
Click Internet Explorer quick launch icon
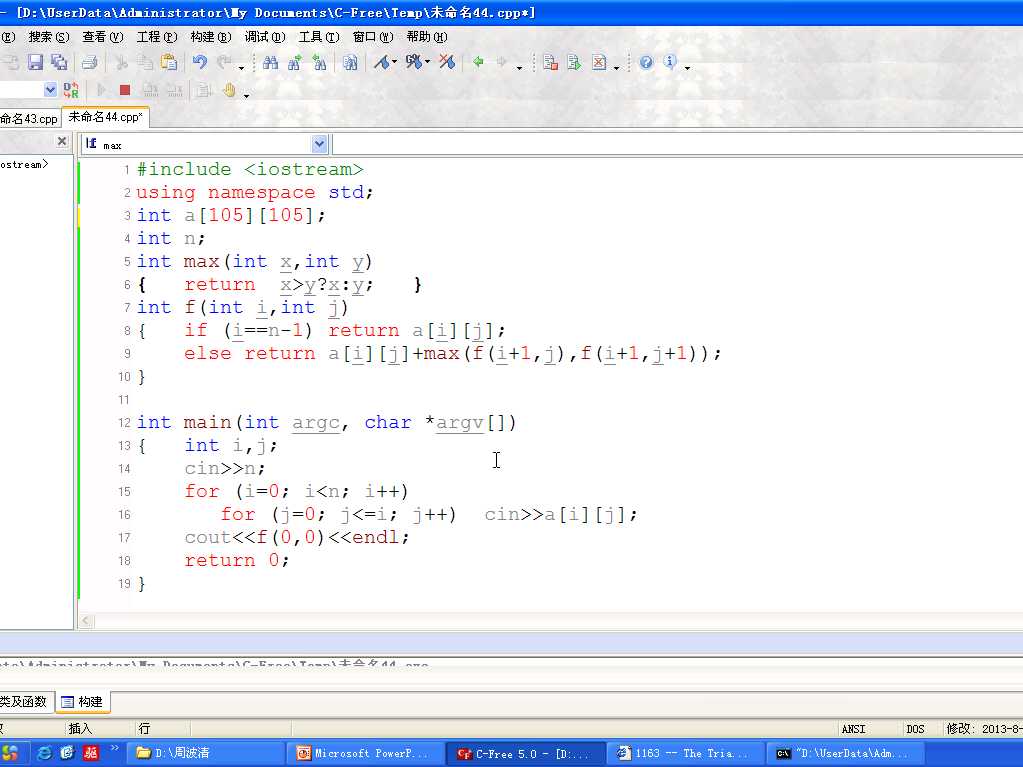[45, 753]
